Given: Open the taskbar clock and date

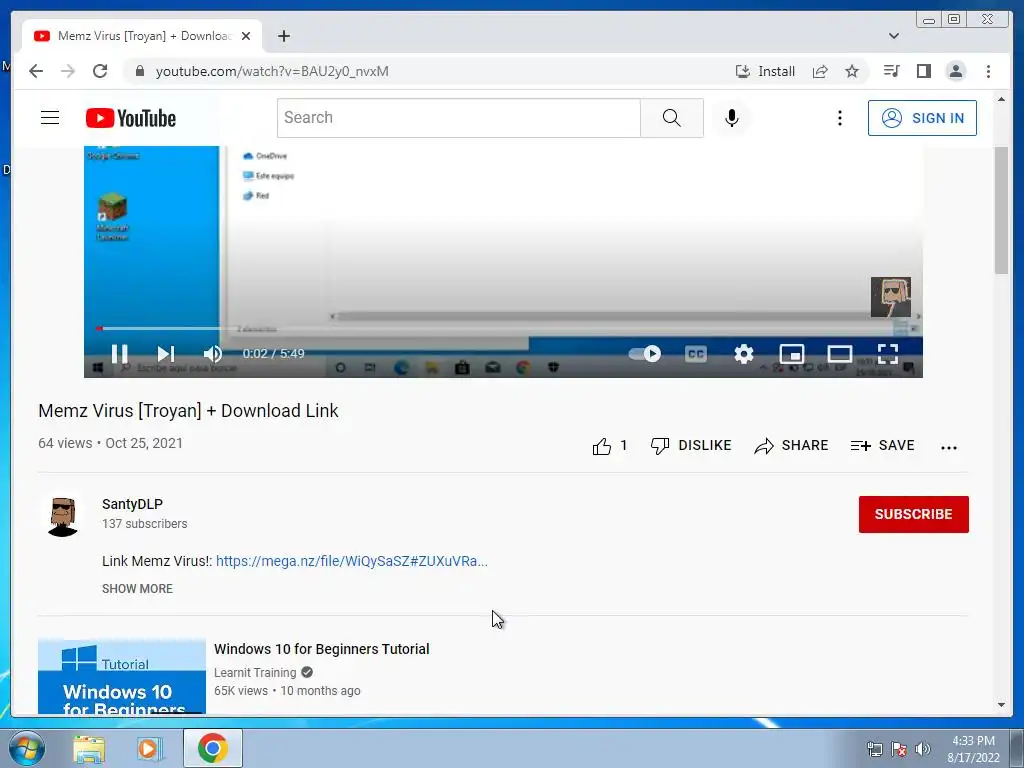Looking at the screenshot, I should (973, 749).
